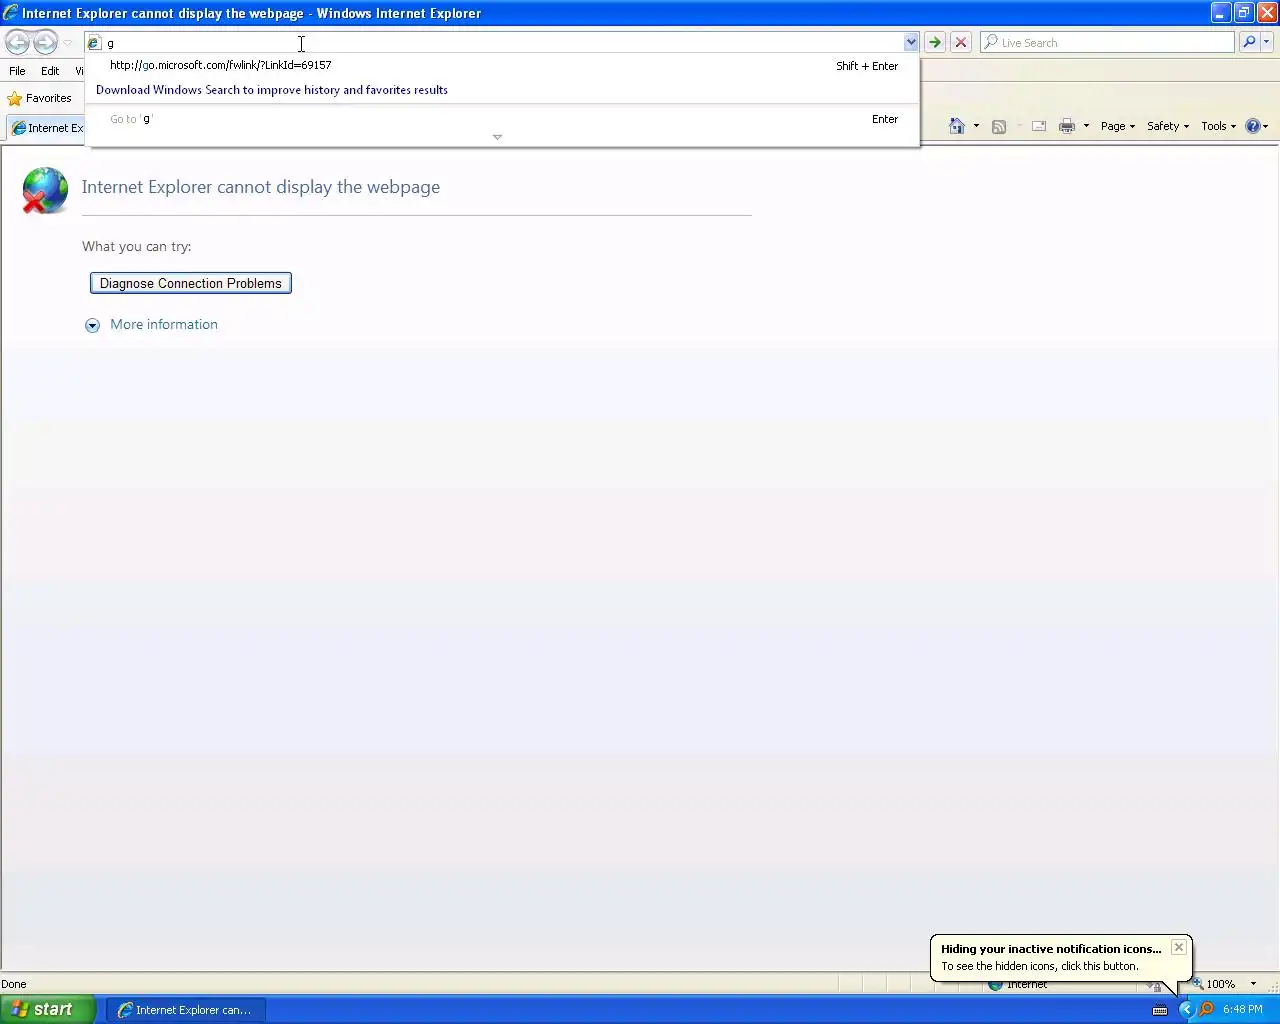Click Download Windows Search link

pyautogui.click(x=272, y=90)
